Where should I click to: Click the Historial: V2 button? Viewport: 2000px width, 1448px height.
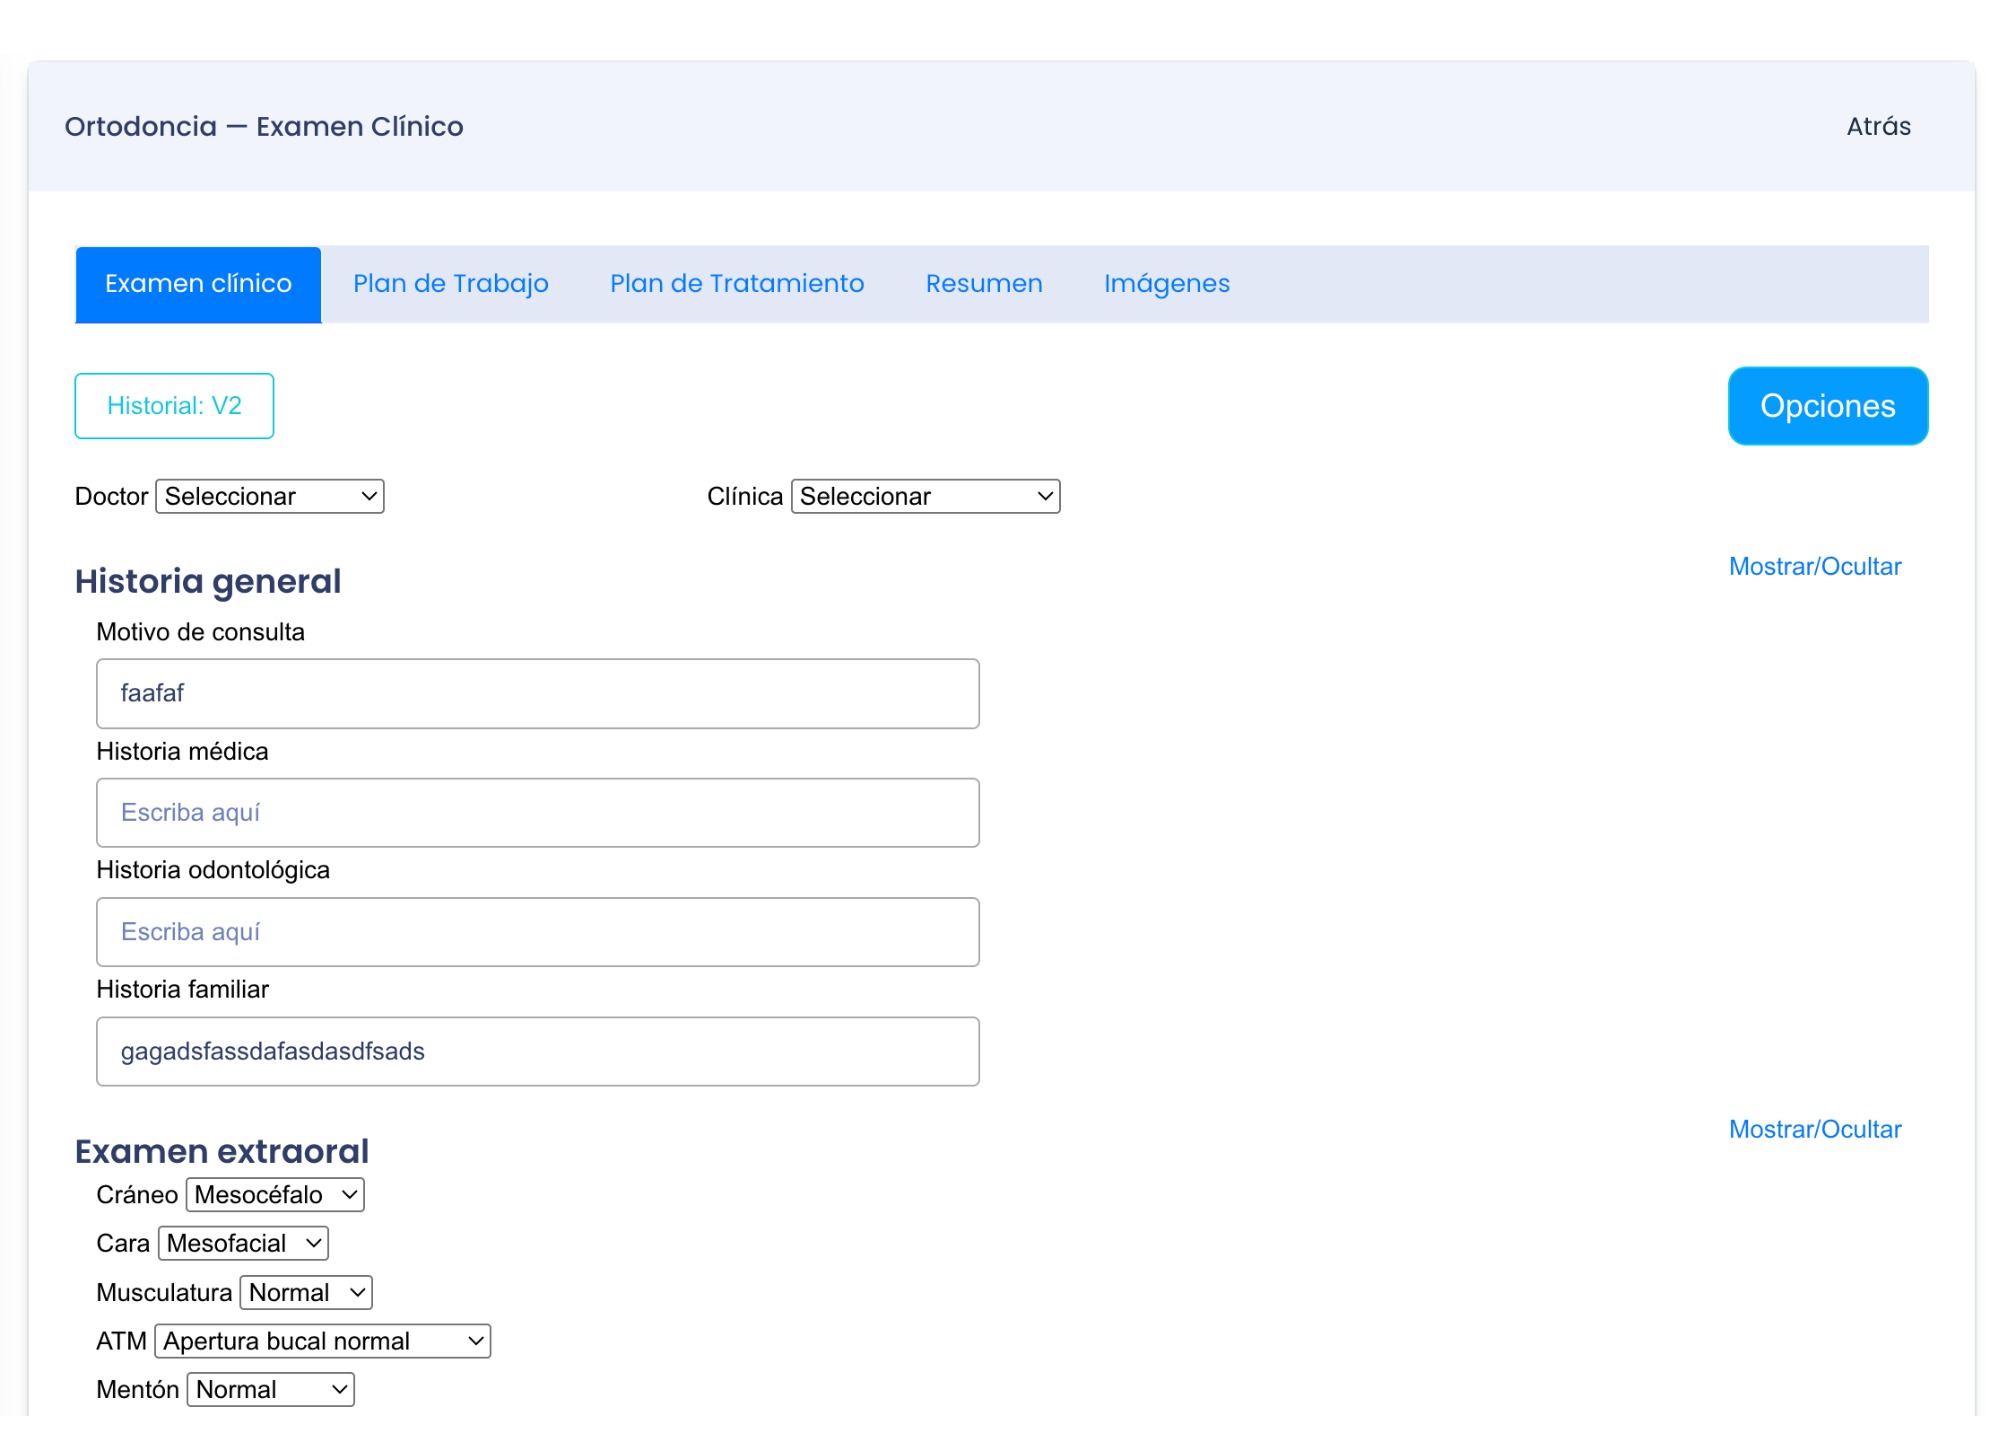(174, 406)
